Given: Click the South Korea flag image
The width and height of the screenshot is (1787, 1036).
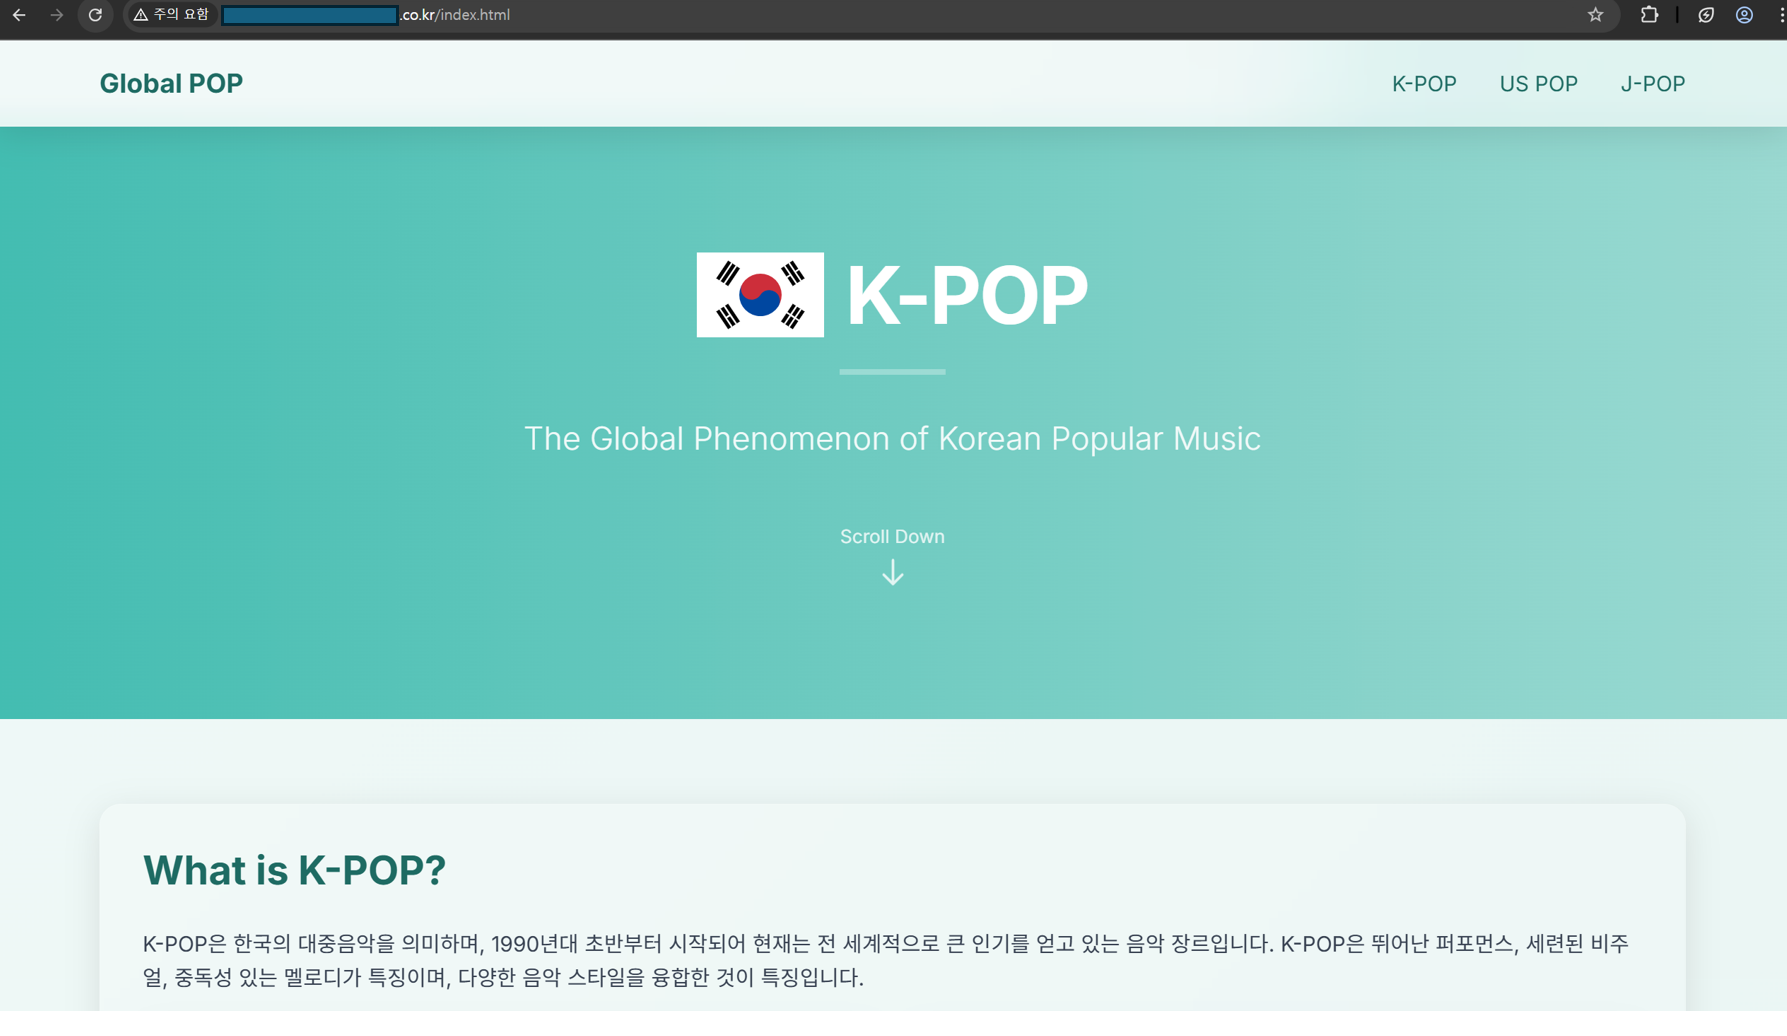Looking at the screenshot, I should [x=760, y=295].
